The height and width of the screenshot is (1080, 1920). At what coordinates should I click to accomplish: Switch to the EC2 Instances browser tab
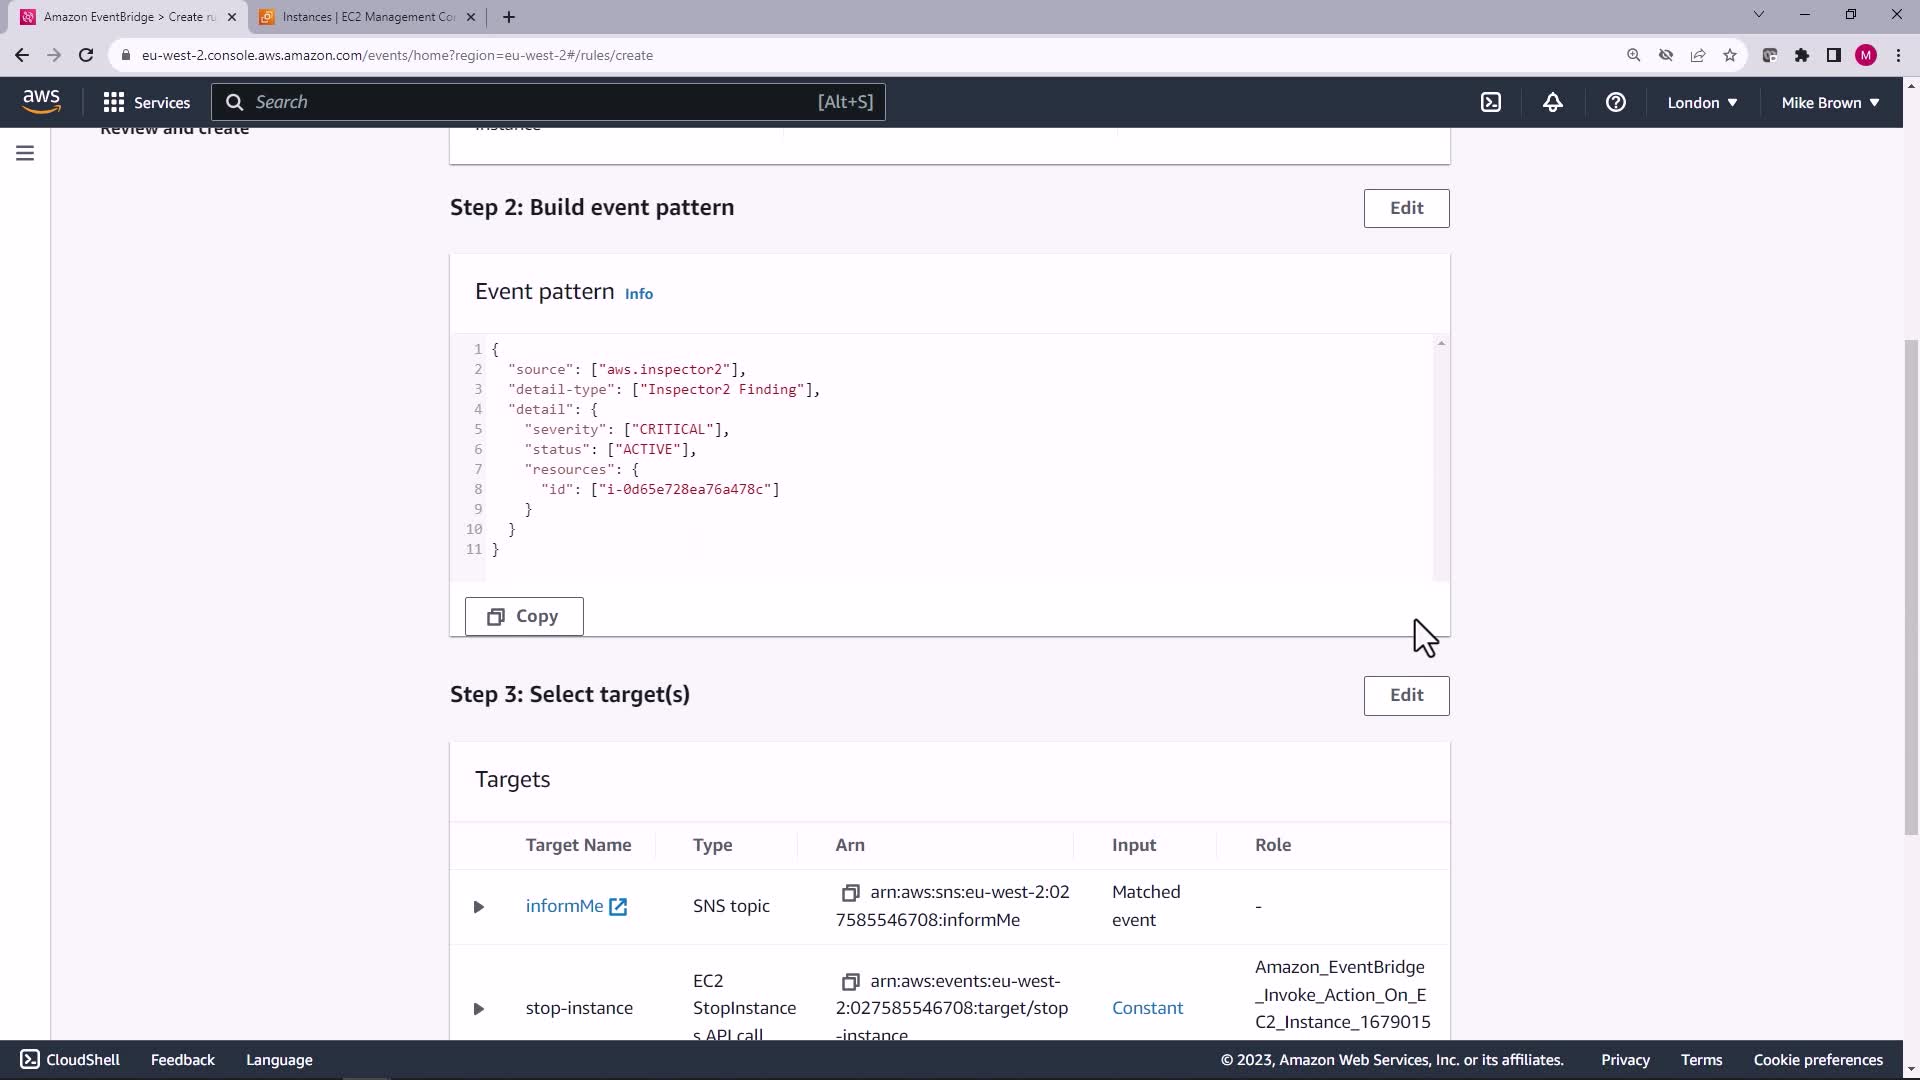[368, 17]
